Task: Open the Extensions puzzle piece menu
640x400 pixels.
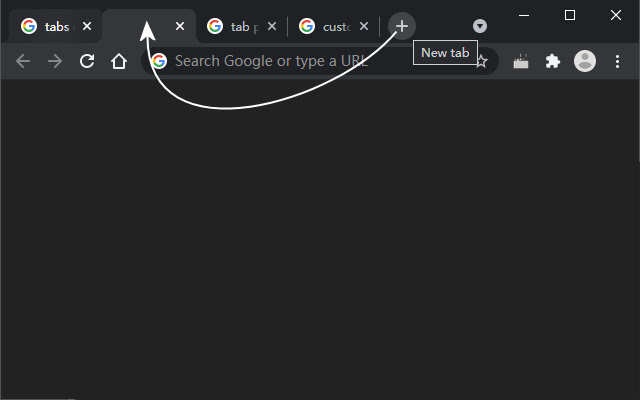Action: pos(552,61)
